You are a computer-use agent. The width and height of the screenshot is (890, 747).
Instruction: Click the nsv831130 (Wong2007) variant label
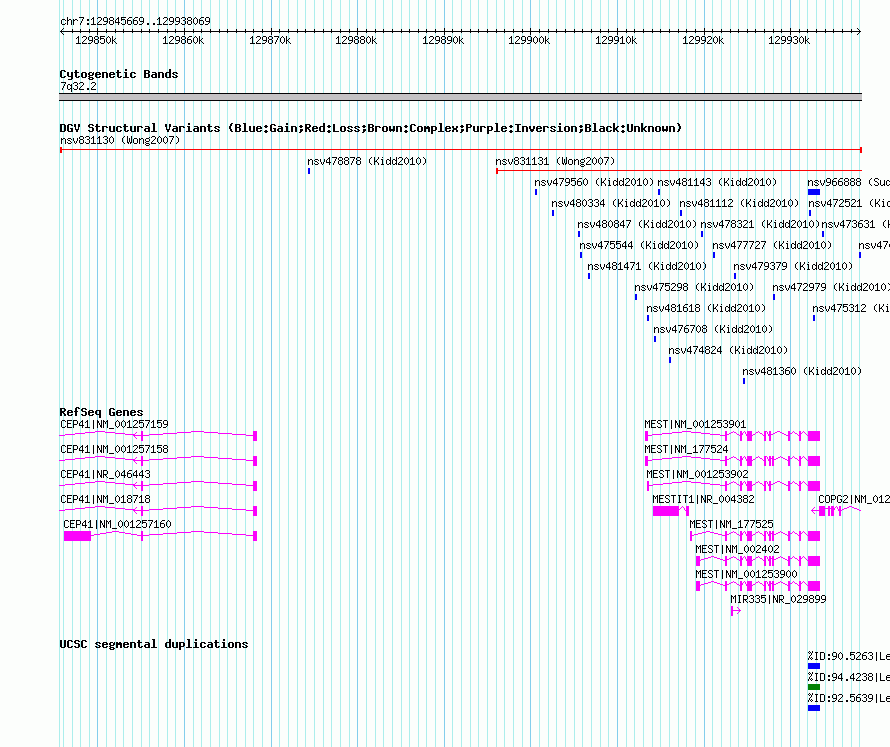click(120, 140)
